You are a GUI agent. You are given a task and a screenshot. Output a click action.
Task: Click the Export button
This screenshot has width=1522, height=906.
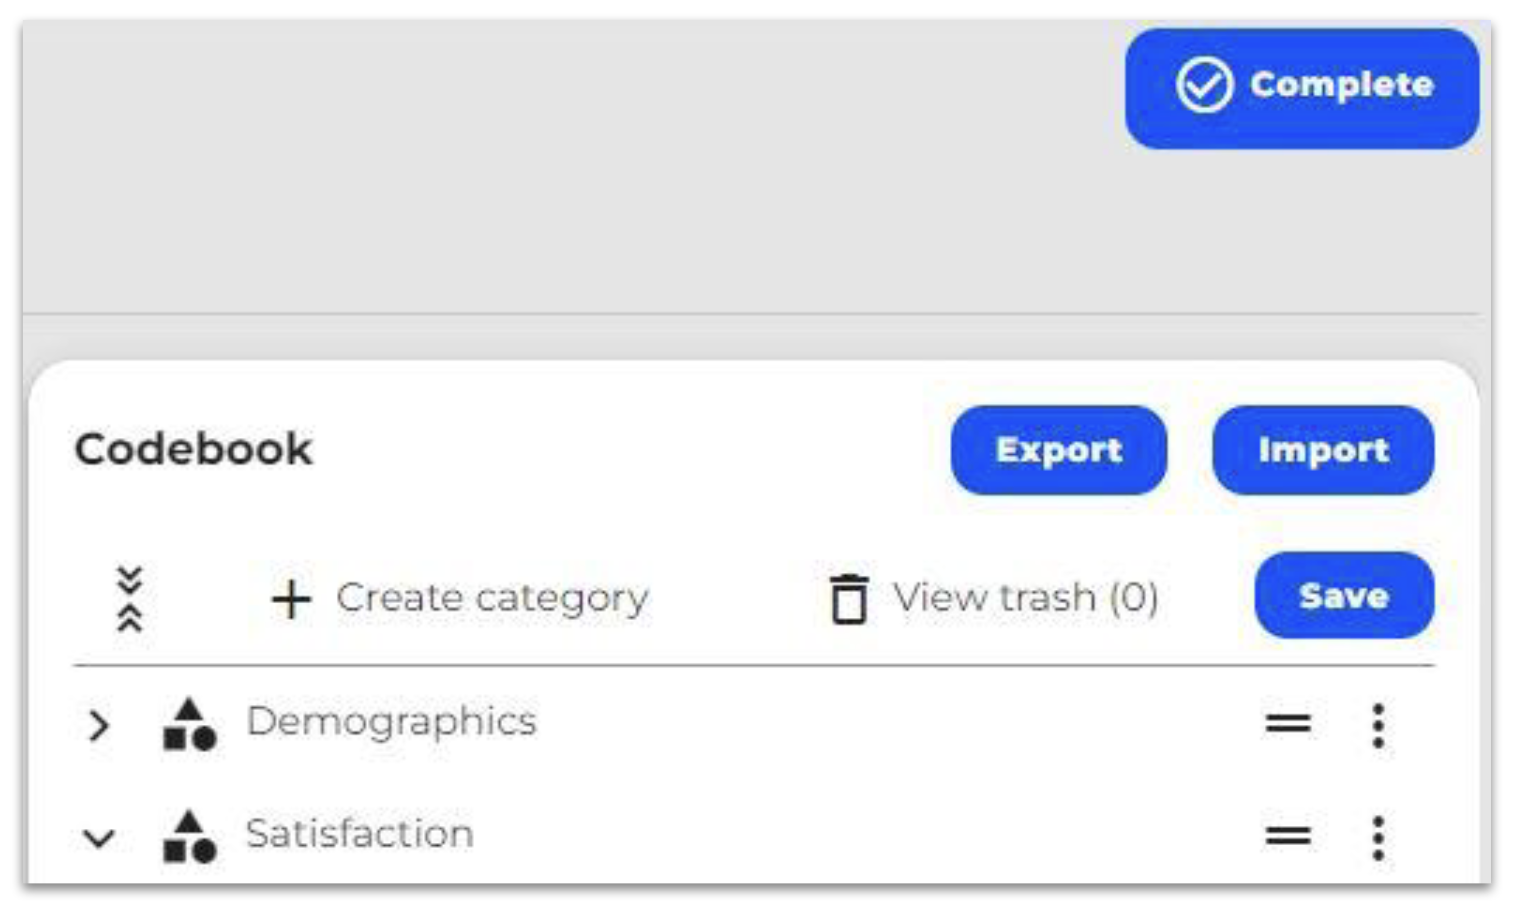(1058, 450)
